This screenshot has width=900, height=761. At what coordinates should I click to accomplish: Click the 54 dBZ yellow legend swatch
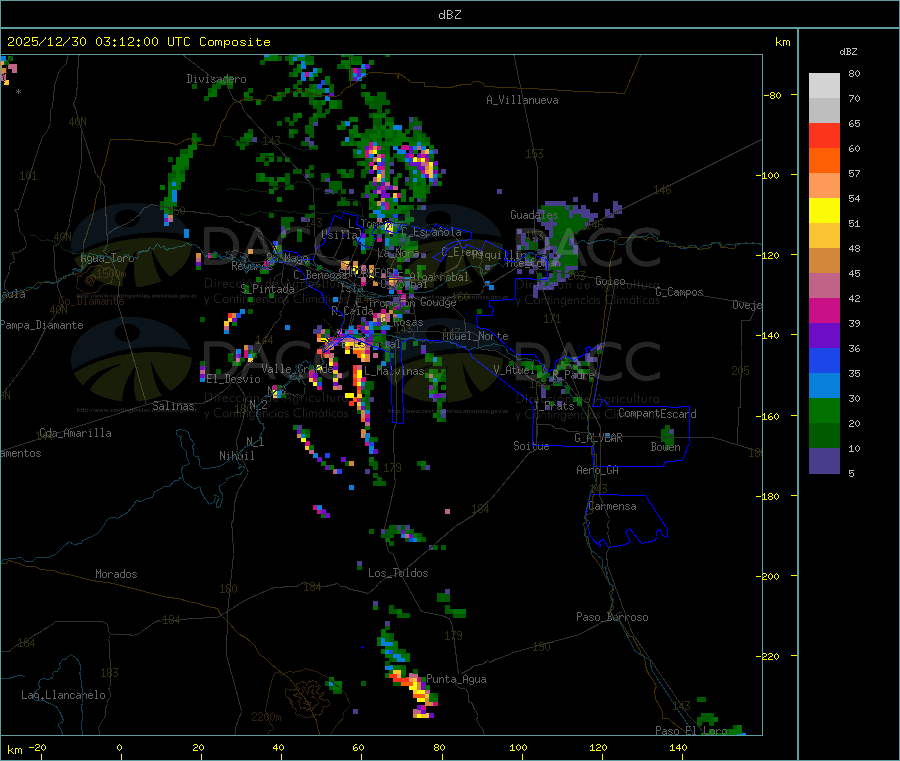pos(824,211)
